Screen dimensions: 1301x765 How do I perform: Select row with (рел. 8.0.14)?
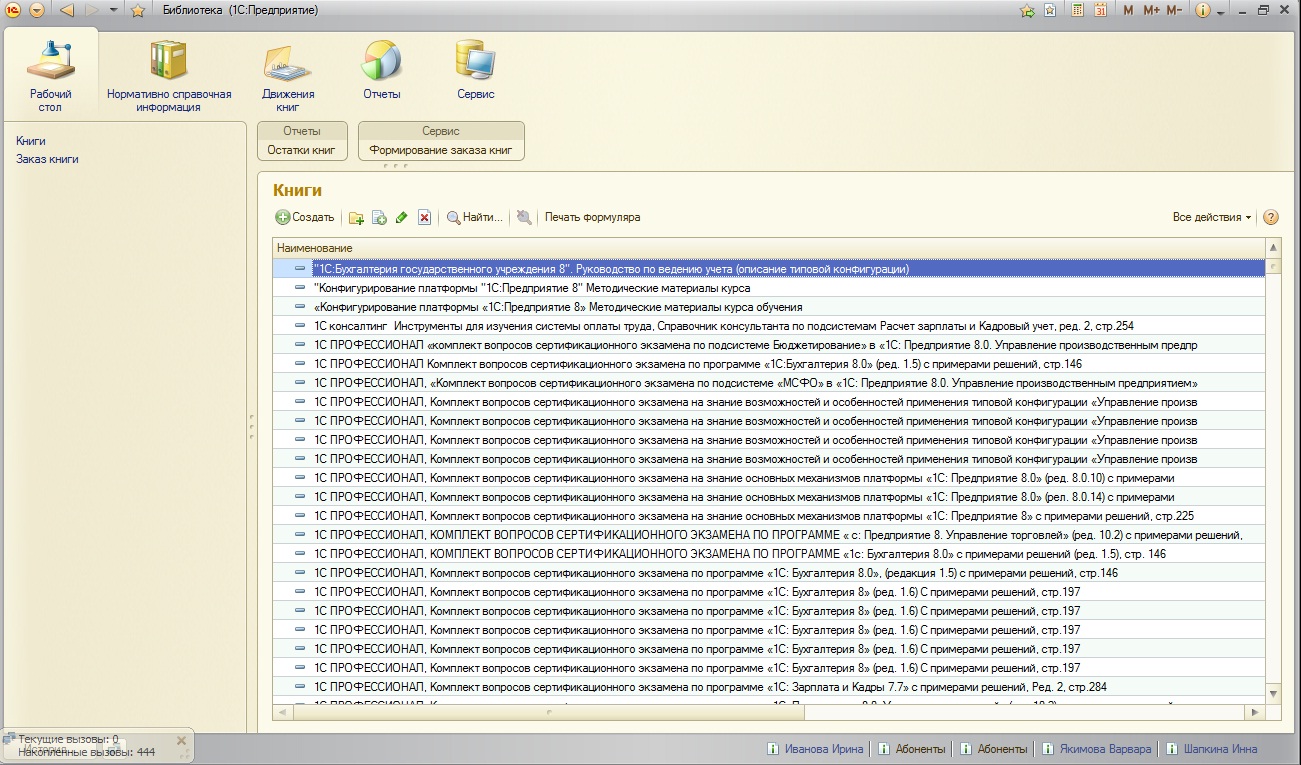click(769, 497)
